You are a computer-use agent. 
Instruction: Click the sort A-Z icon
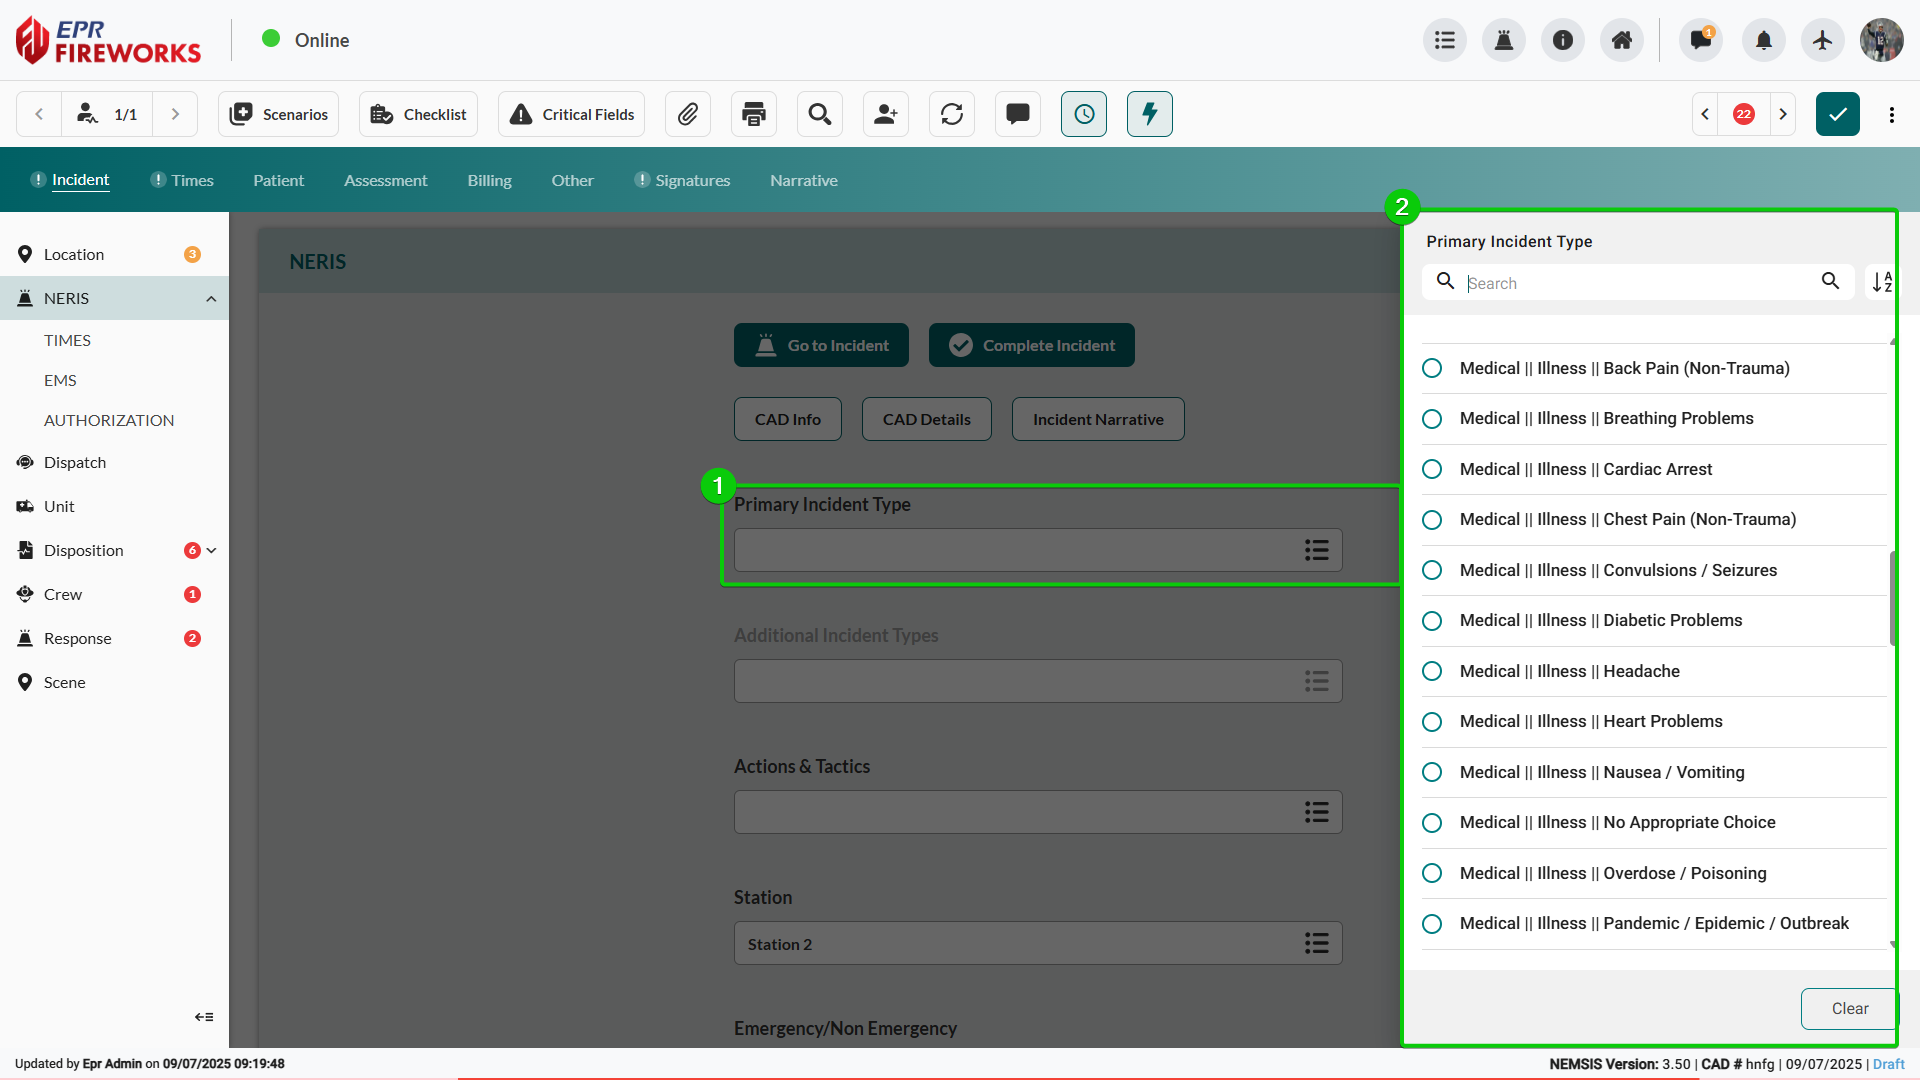(1882, 282)
